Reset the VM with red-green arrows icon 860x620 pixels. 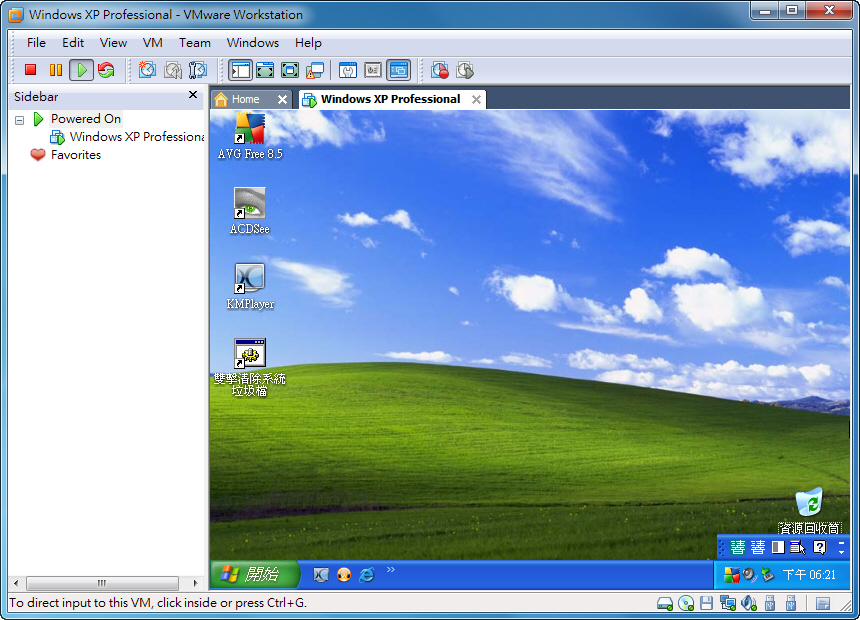coord(106,70)
